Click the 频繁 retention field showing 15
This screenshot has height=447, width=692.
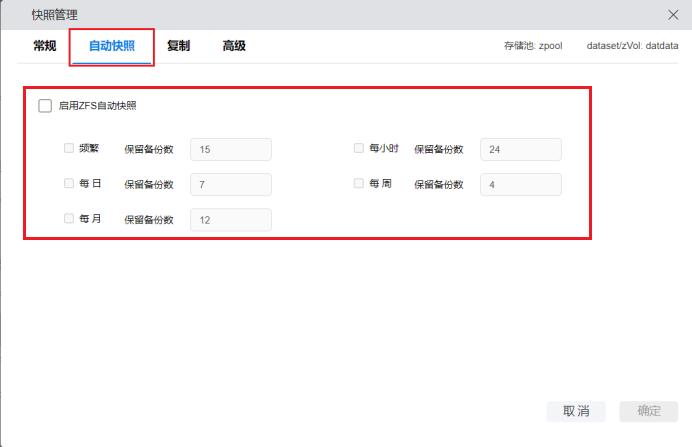231,149
